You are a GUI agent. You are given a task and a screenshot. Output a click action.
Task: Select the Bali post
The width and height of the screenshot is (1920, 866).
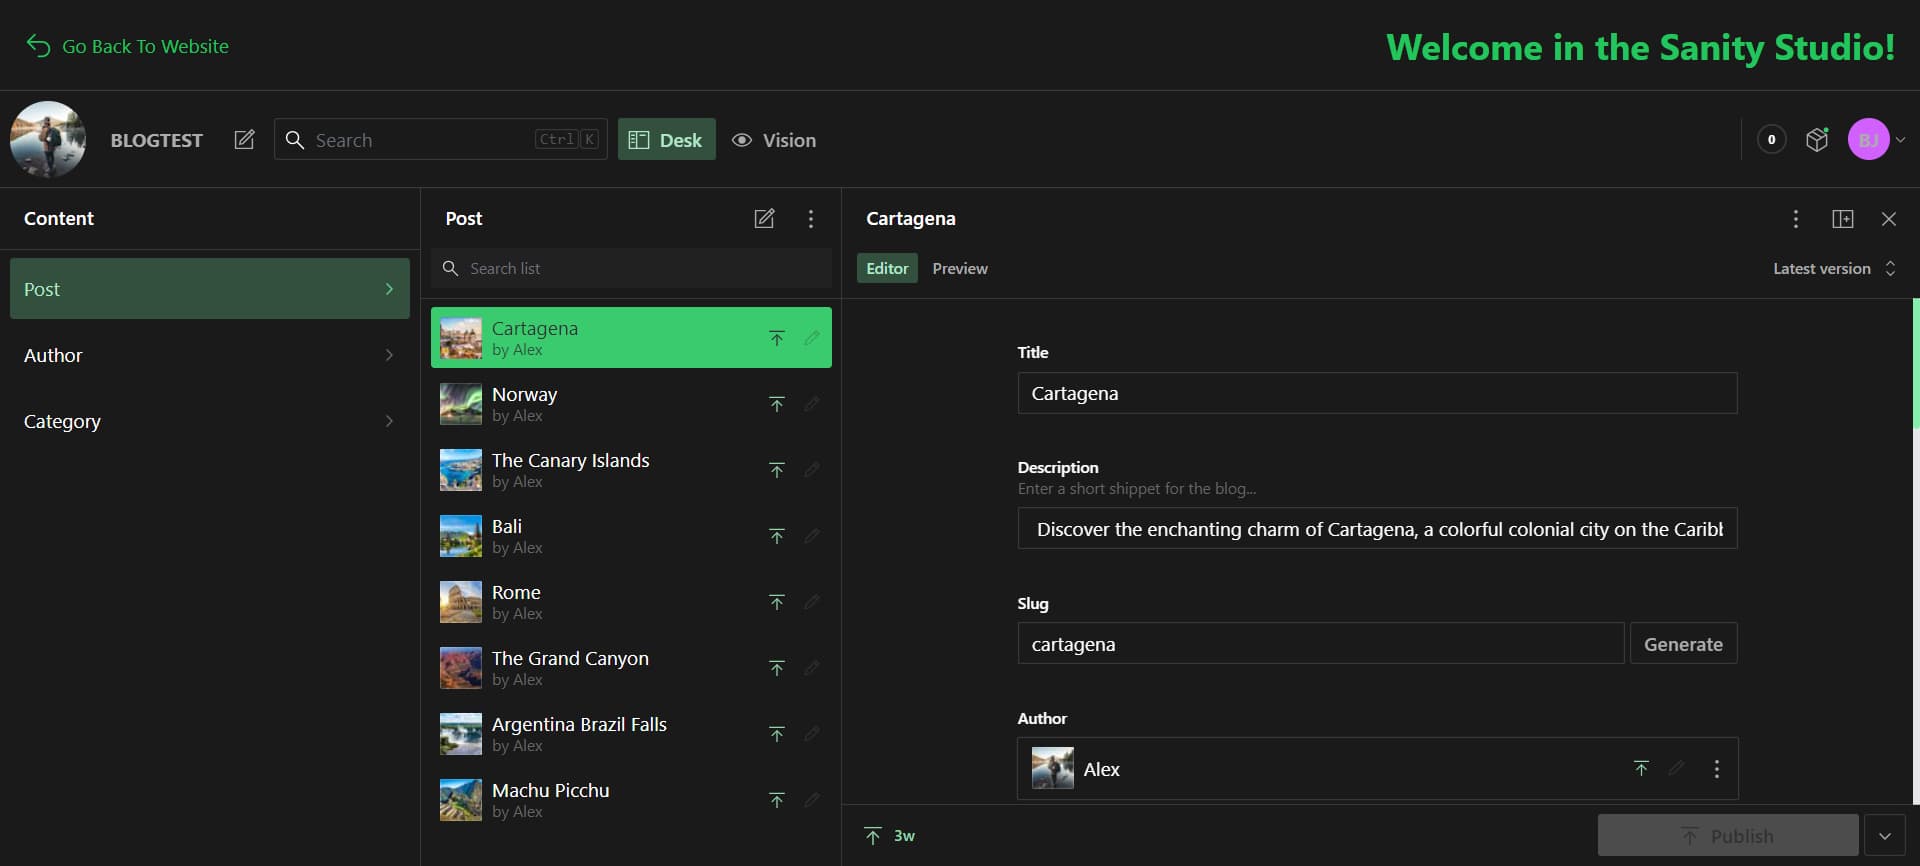(631, 536)
